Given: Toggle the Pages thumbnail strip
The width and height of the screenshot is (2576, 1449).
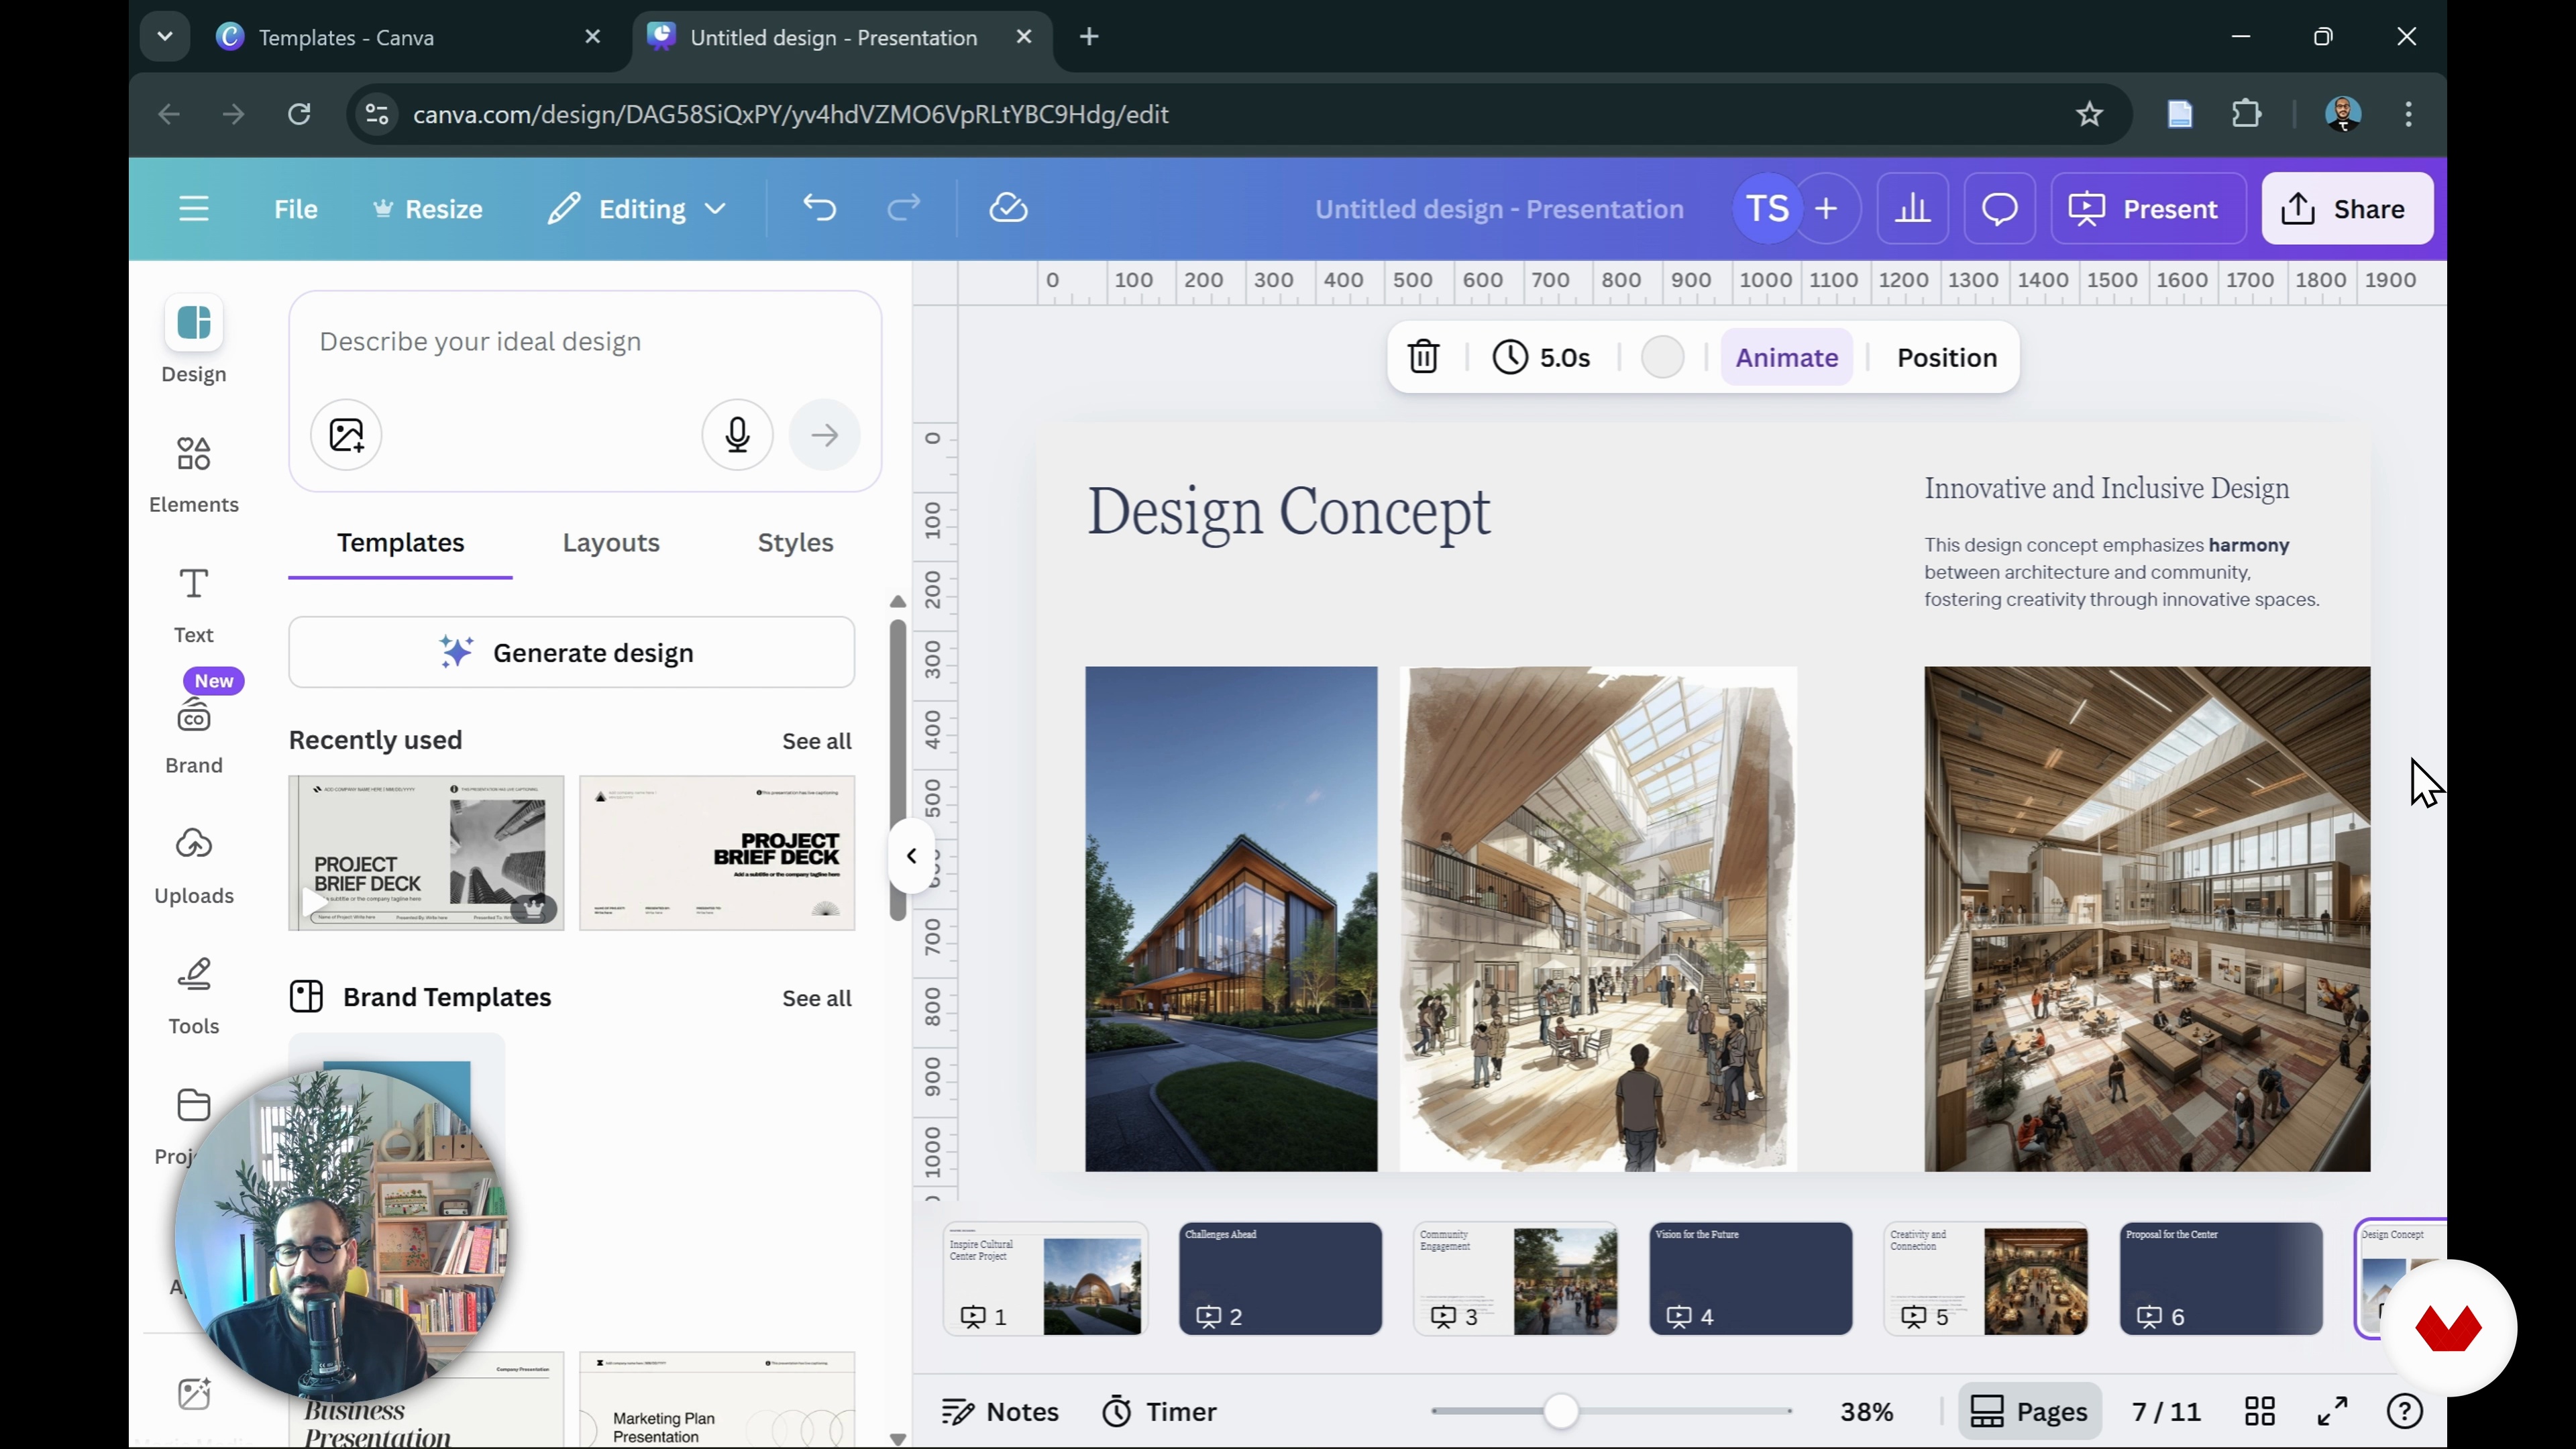Looking at the screenshot, I should click(x=2029, y=1411).
